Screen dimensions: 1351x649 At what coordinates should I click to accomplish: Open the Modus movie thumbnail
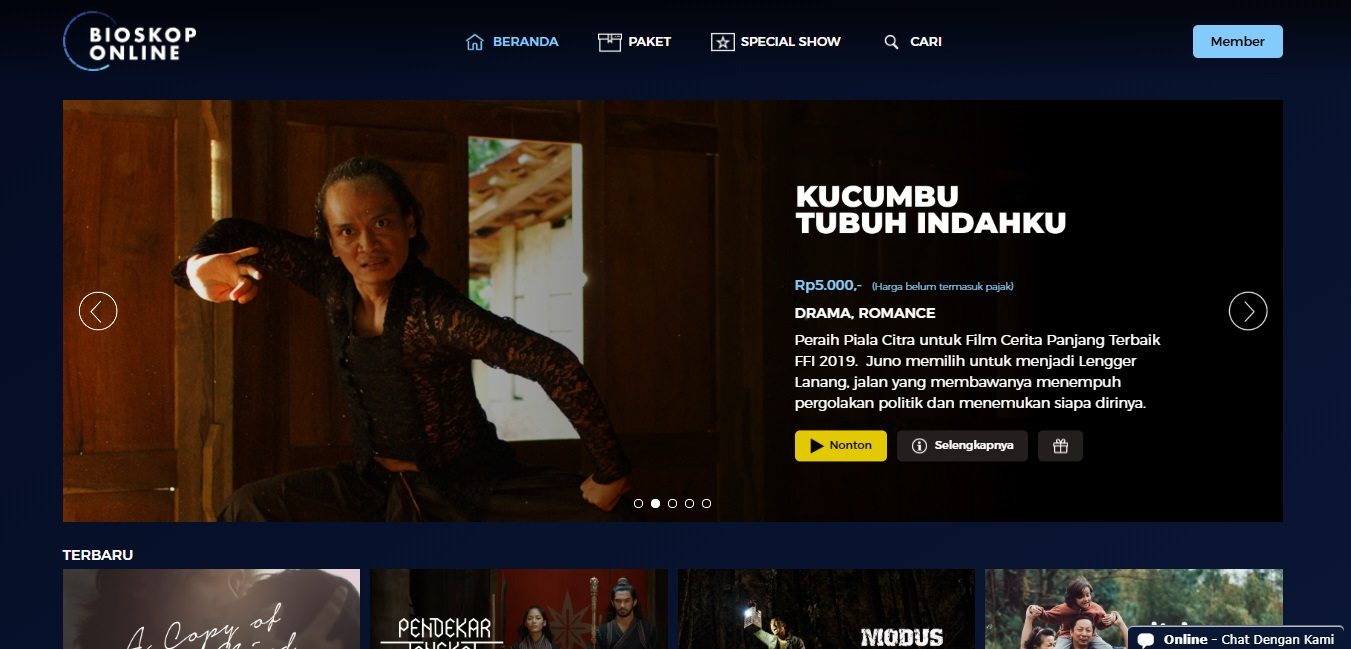(826, 609)
